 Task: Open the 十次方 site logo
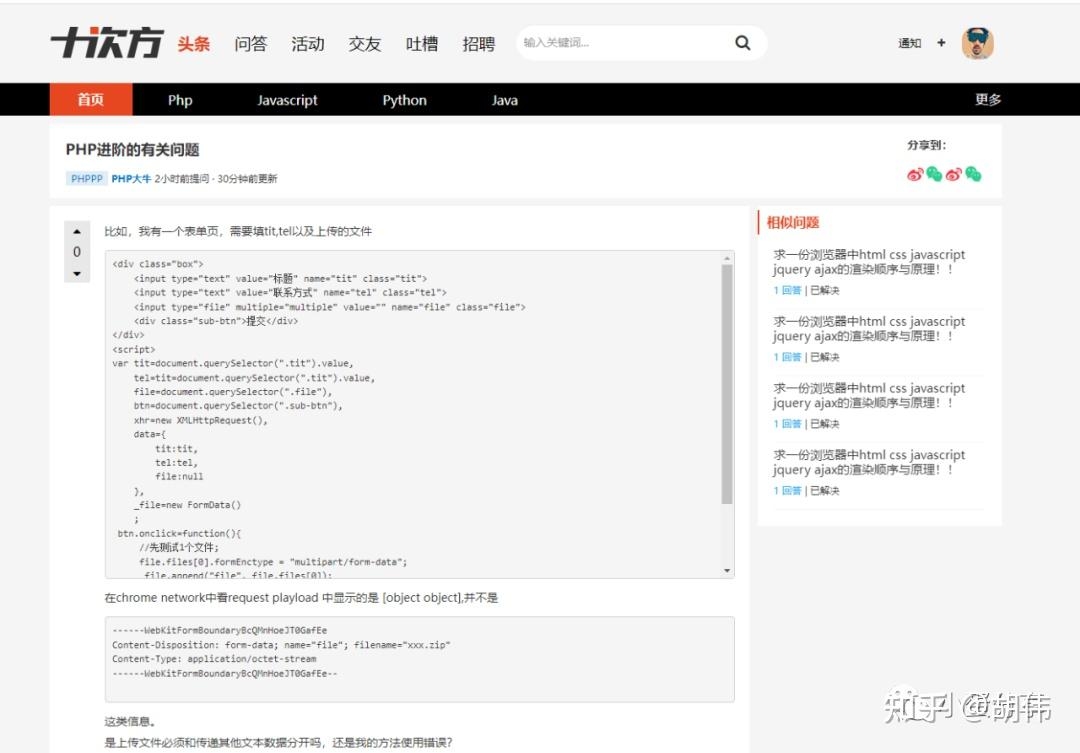(105, 41)
